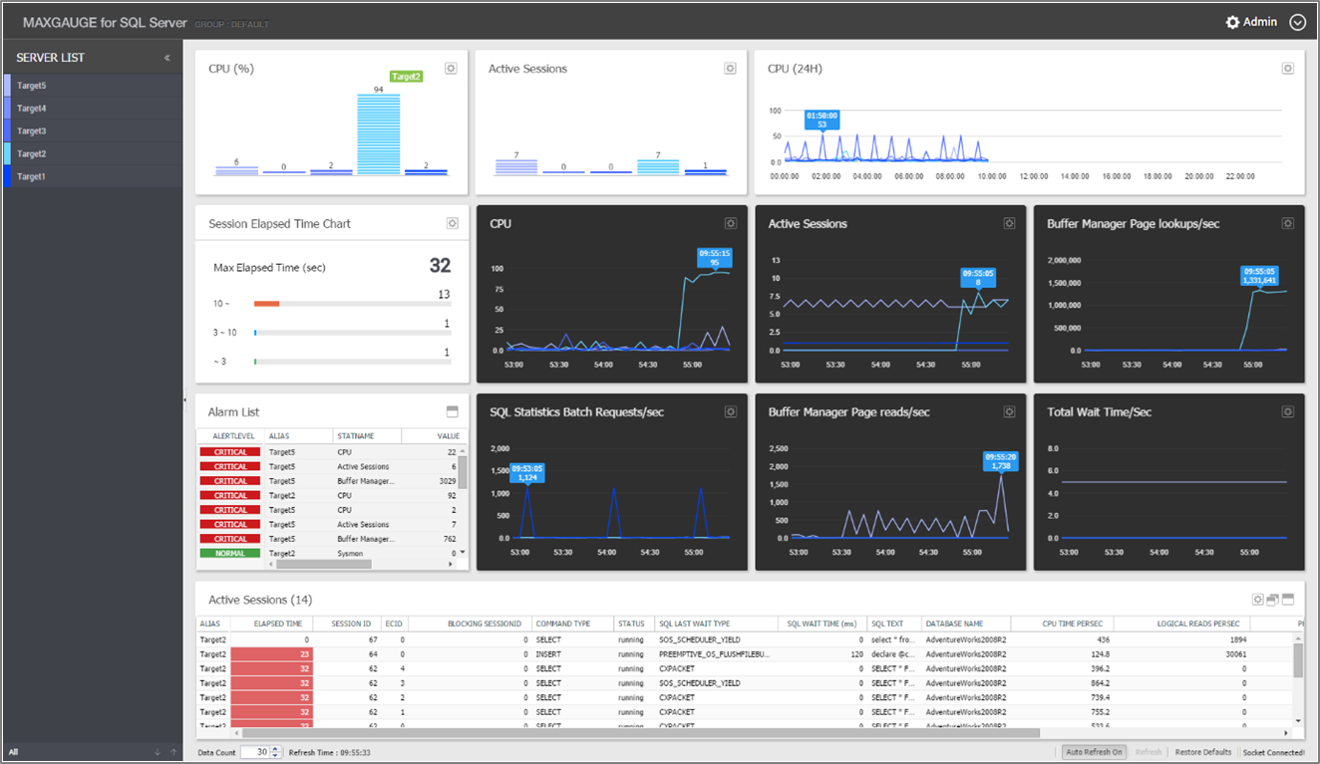Click the All group filter
Image resolution: width=1320 pixels, height=764 pixels.
point(14,752)
